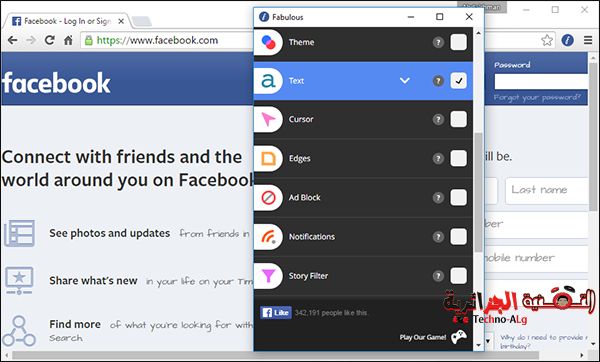
Task: Click the Fabulous extension icon in Chrome toolbar
Action: click(567, 40)
